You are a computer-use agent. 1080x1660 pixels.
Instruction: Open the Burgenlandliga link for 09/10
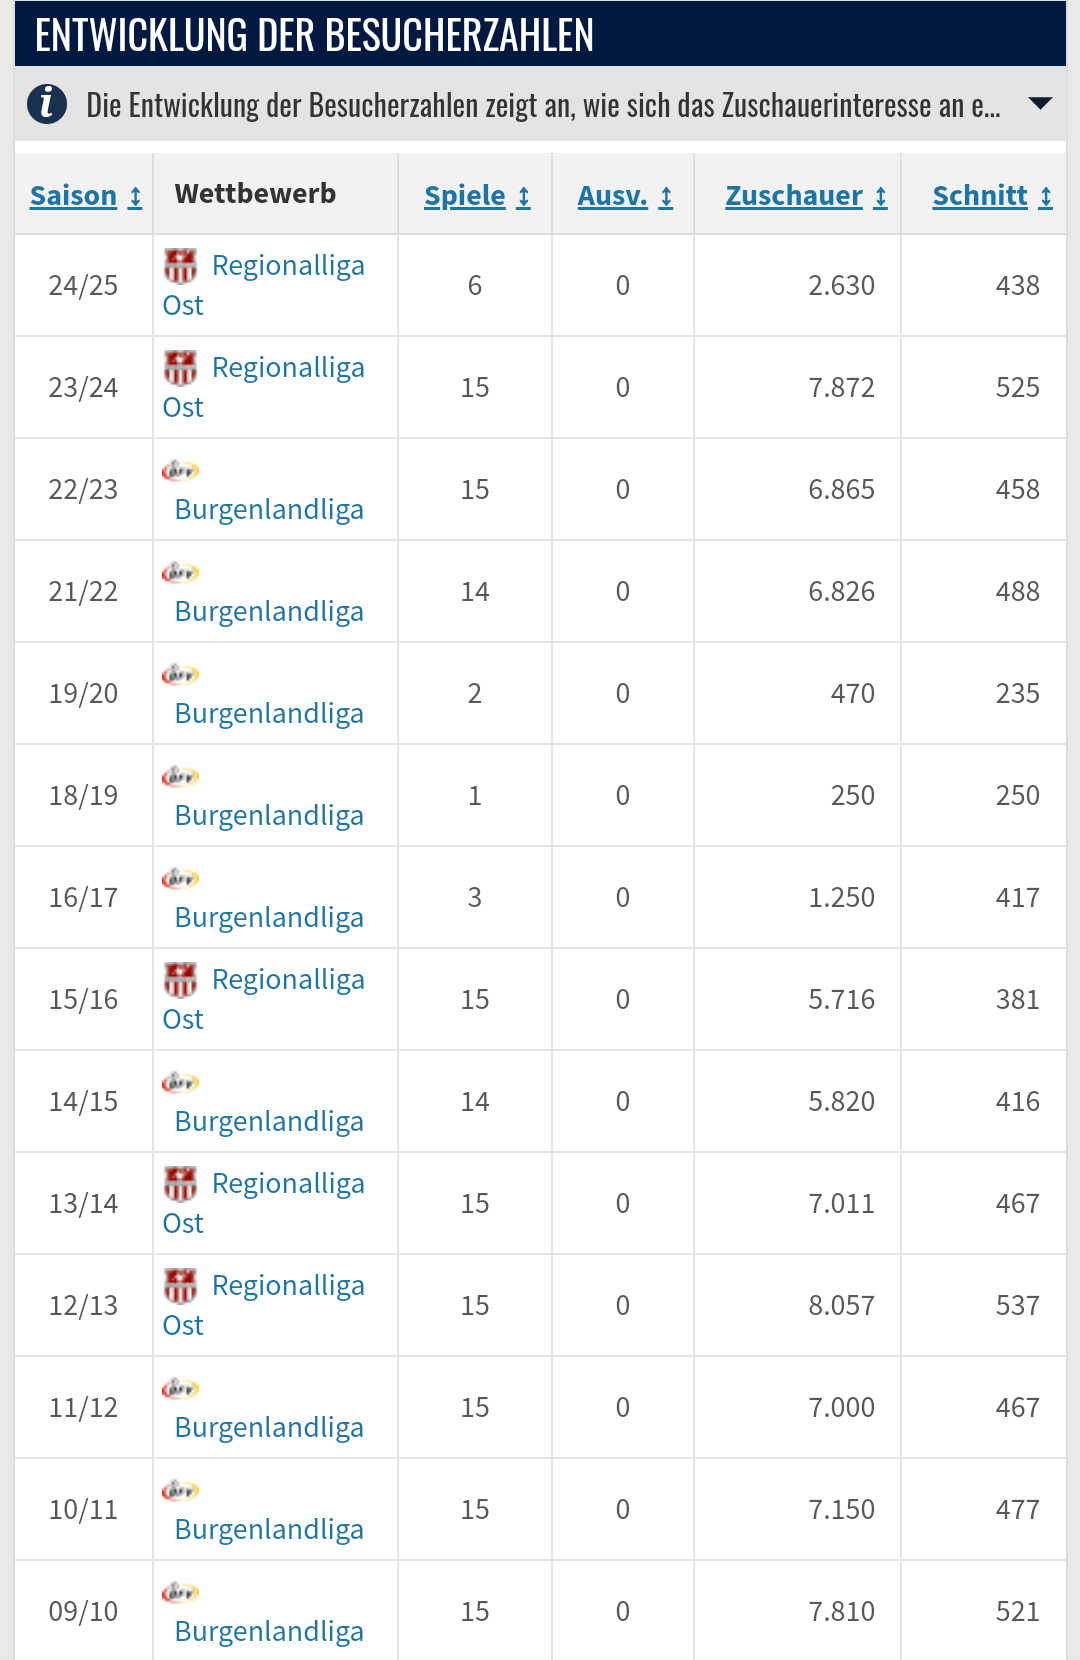269,1631
